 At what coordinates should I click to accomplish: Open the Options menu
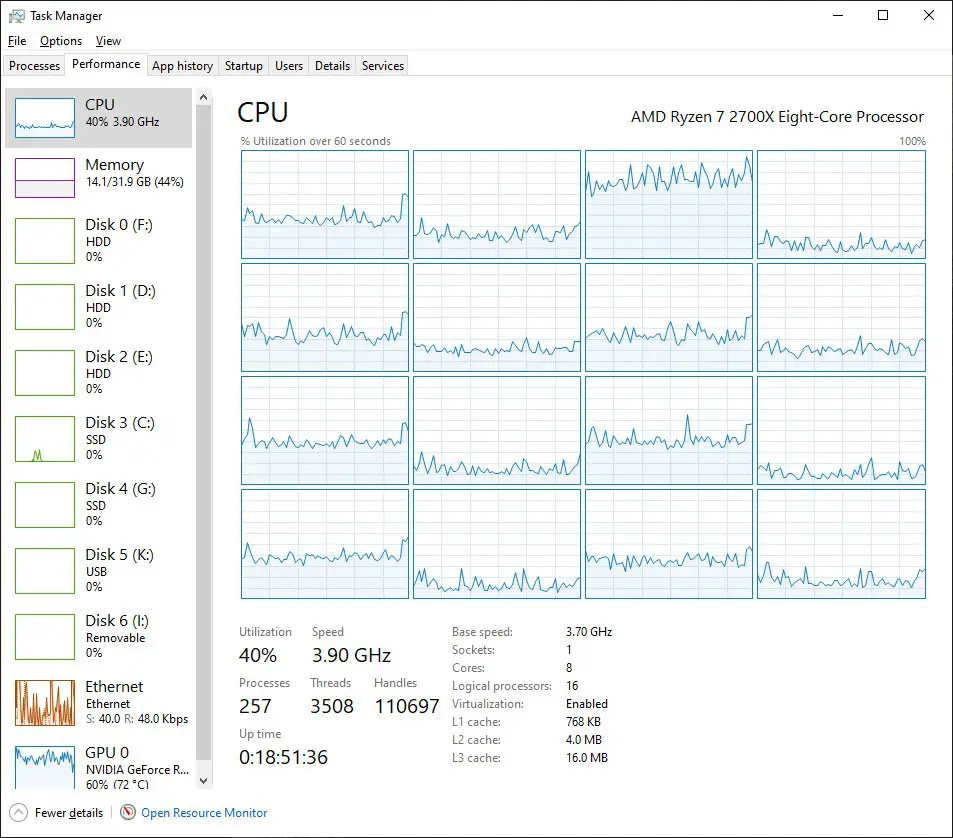point(61,41)
